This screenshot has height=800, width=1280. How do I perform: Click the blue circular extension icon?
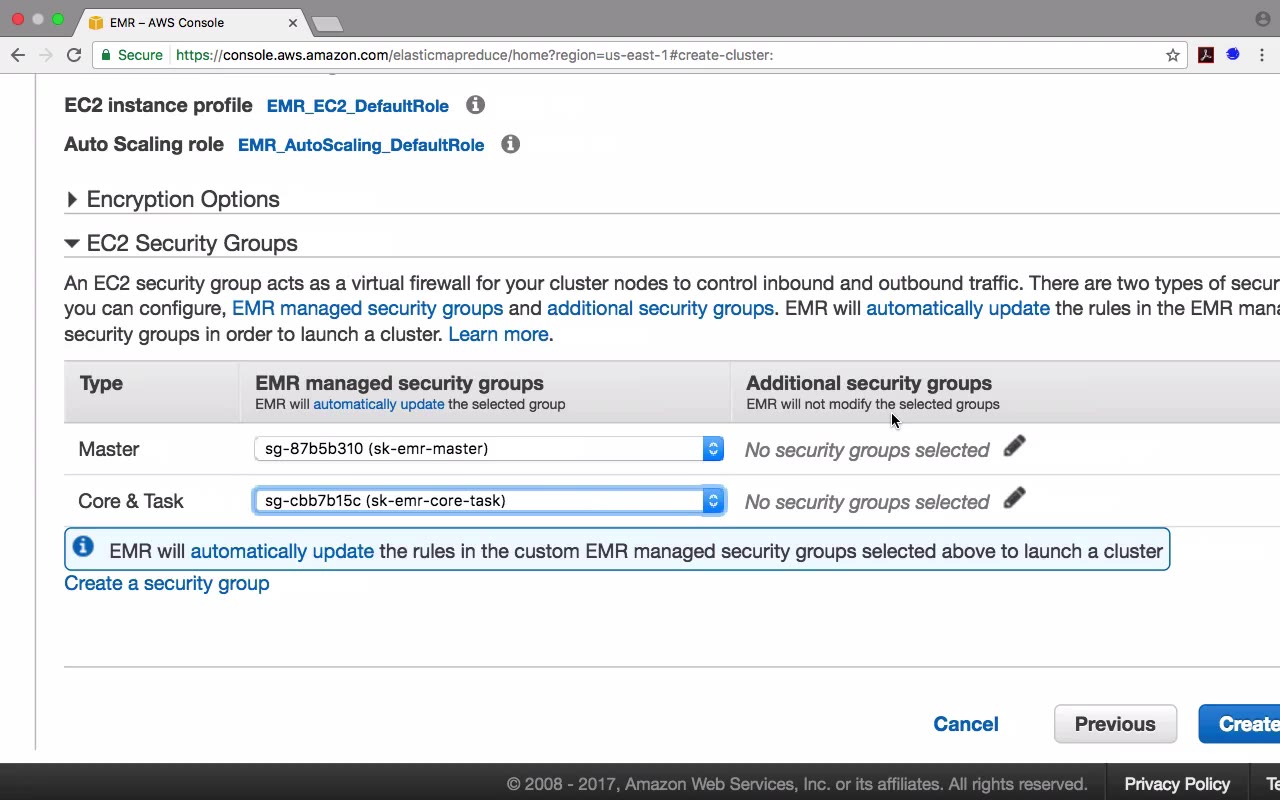click(1233, 55)
